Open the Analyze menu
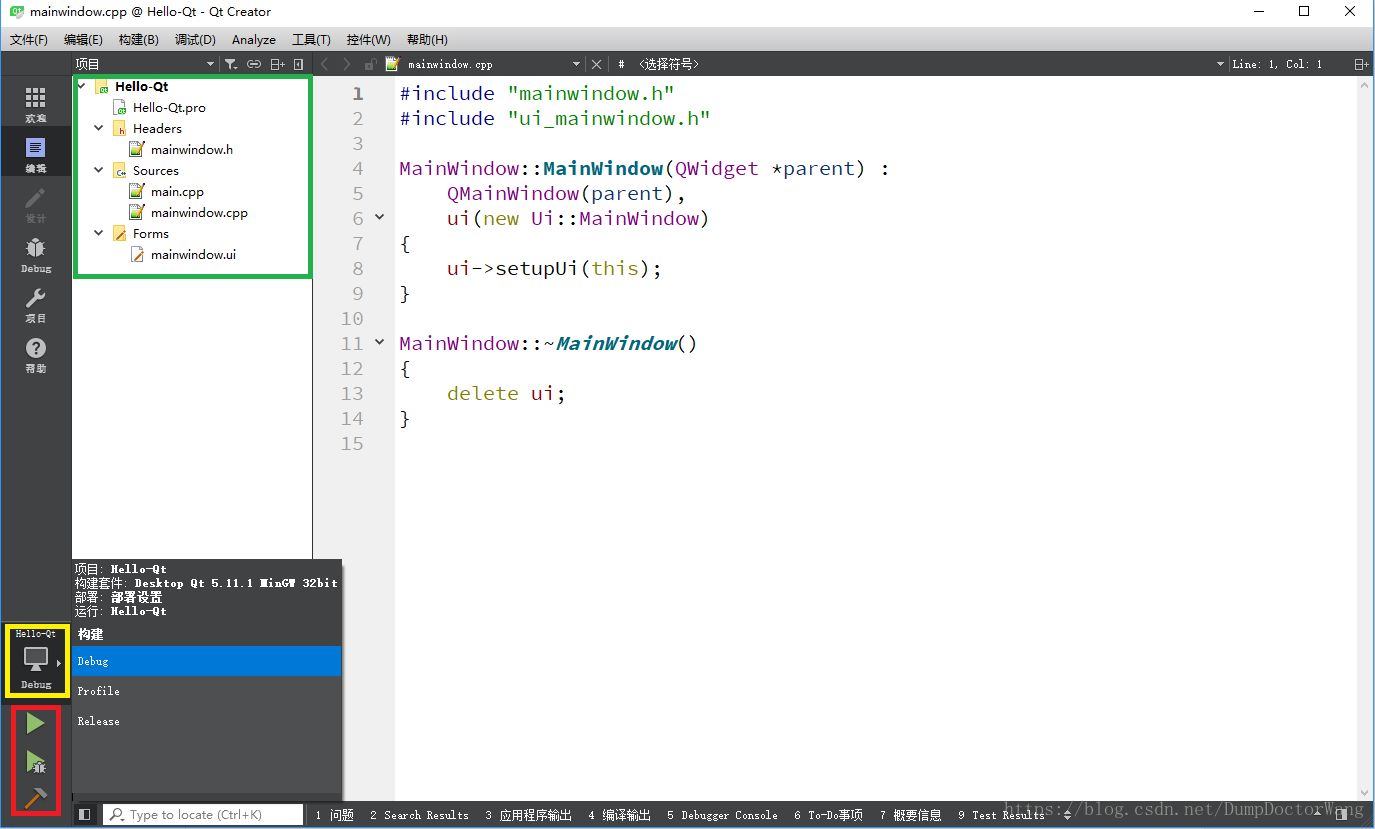 tap(254, 40)
